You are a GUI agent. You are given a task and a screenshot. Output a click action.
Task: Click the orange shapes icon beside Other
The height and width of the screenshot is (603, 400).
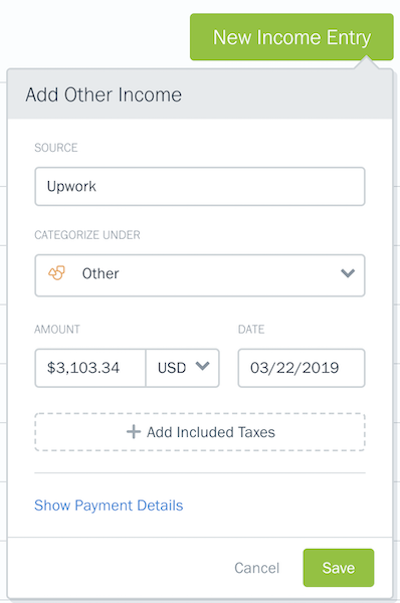(x=57, y=273)
